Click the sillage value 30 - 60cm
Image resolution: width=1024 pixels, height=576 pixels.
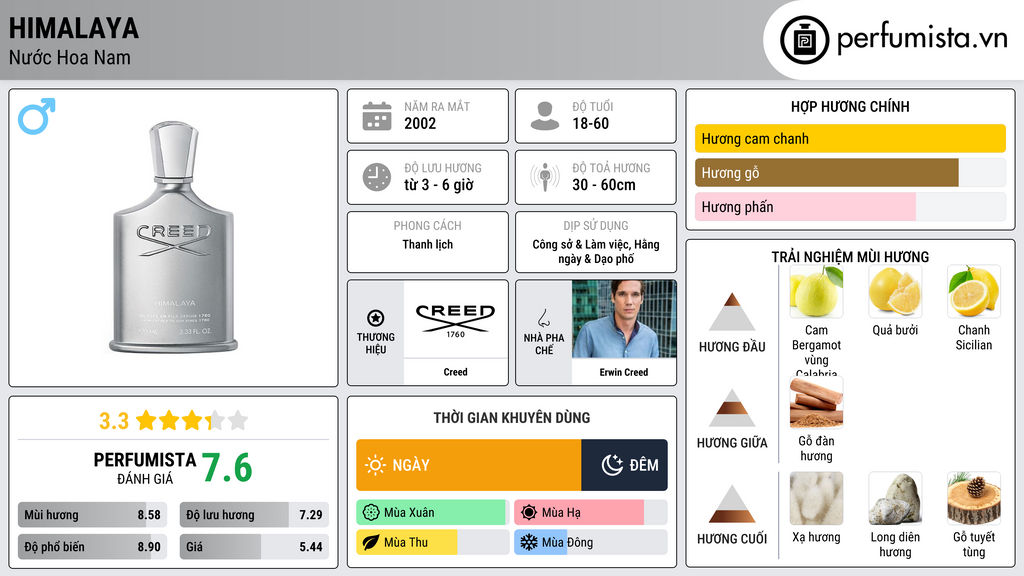[x=604, y=185]
